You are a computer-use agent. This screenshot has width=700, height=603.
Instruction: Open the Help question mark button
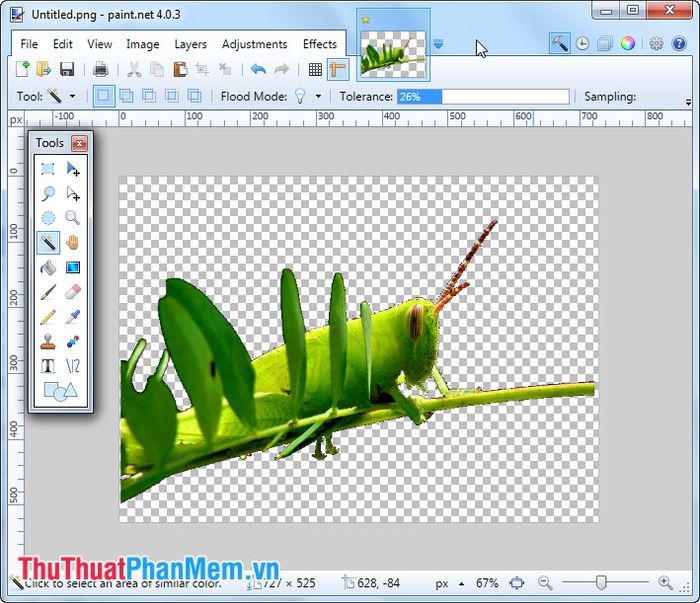click(x=679, y=44)
